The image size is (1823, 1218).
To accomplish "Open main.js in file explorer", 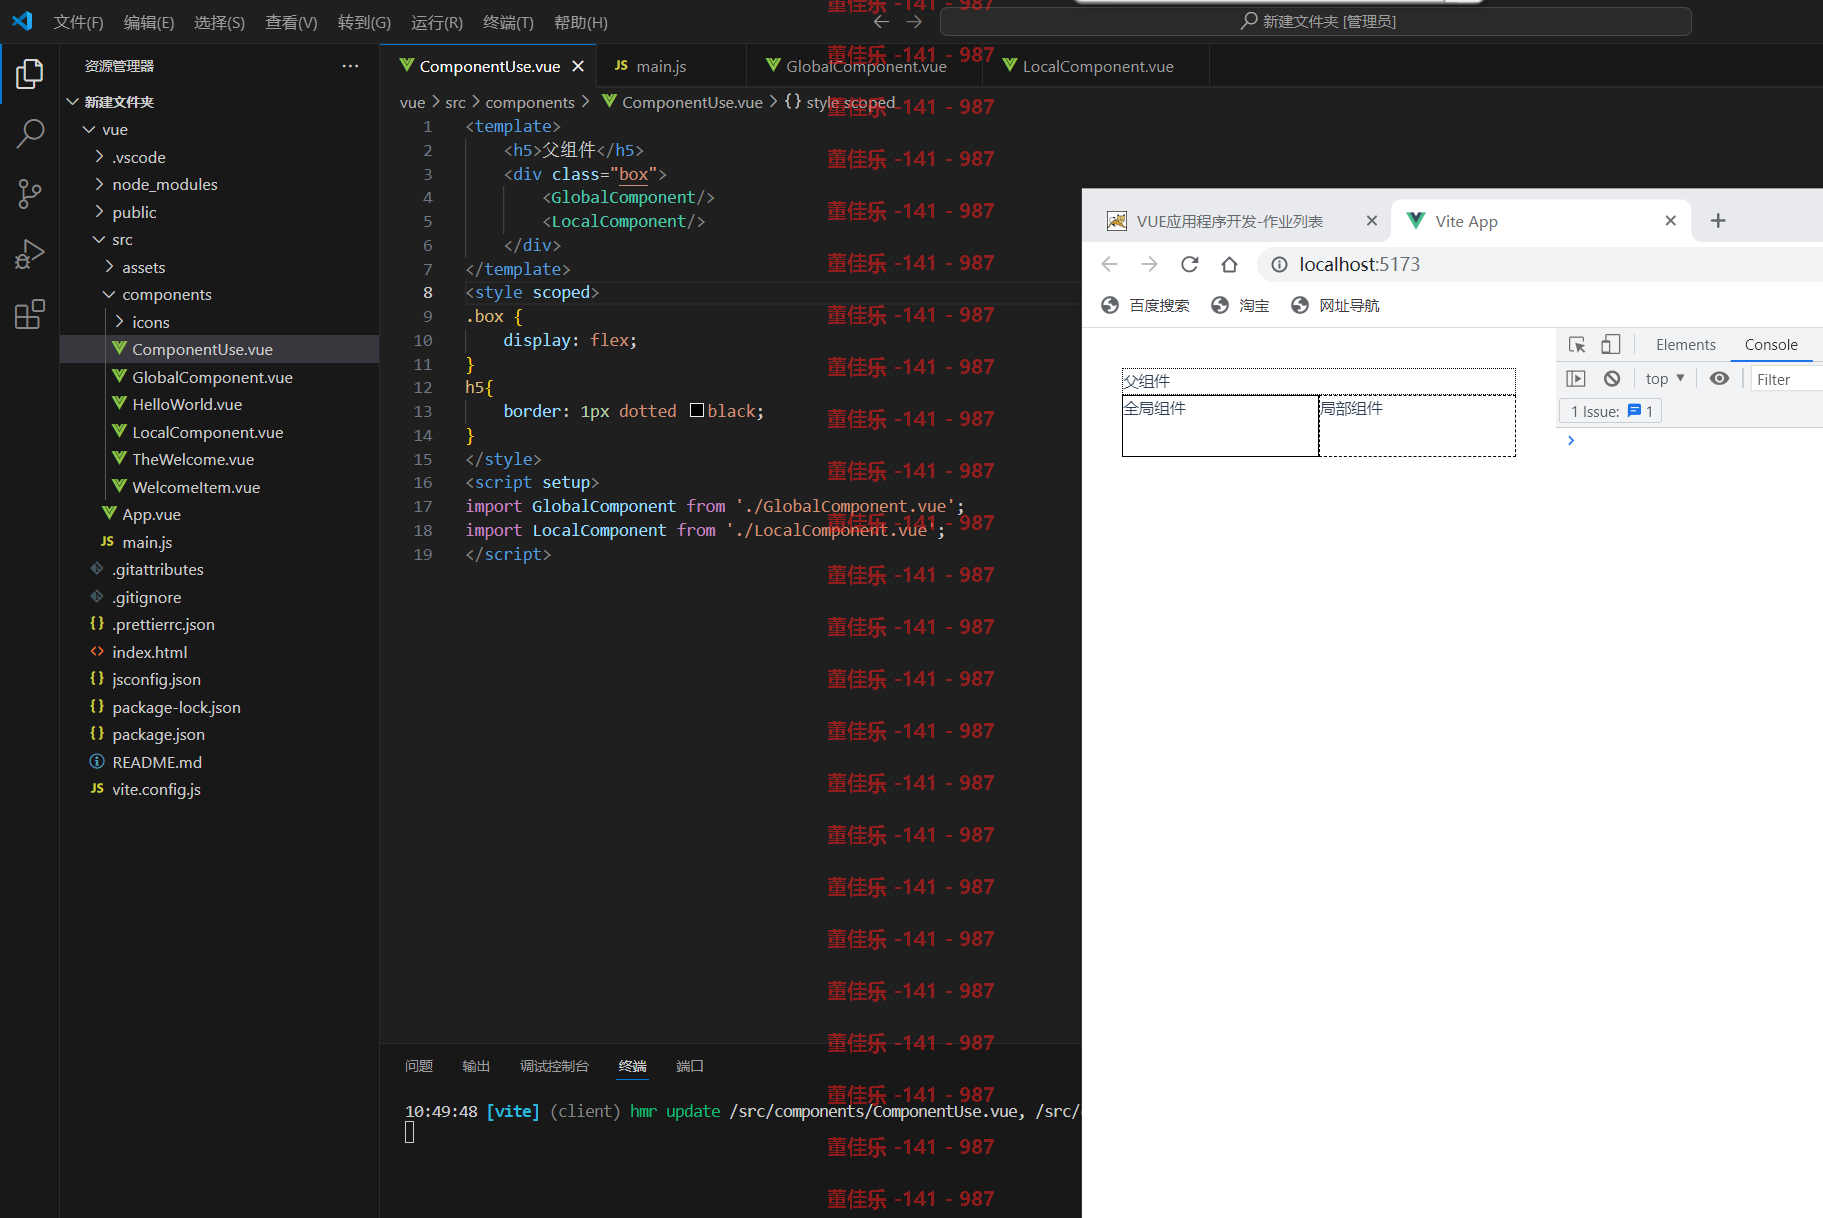I will 220,542.
